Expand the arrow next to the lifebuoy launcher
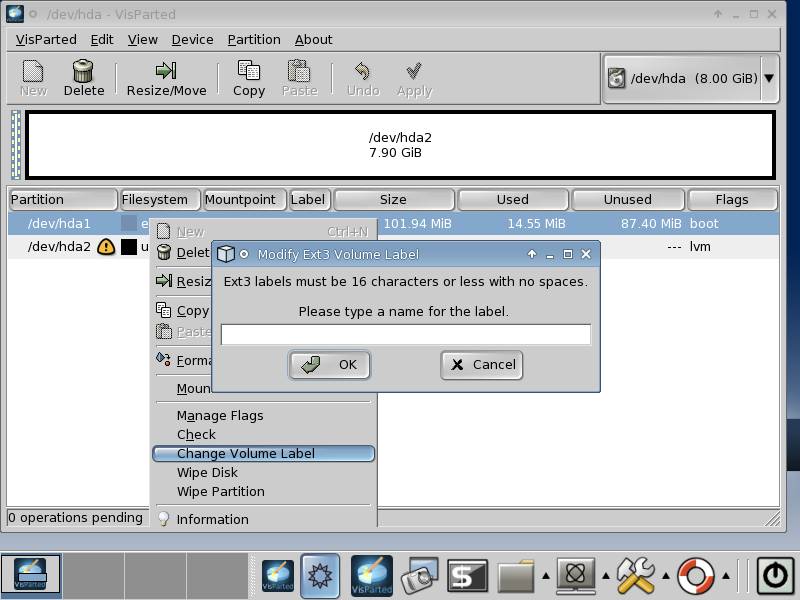Image resolution: width=800 pixels, height=600 pixels. pyautogui.click(x=726, y=576)
